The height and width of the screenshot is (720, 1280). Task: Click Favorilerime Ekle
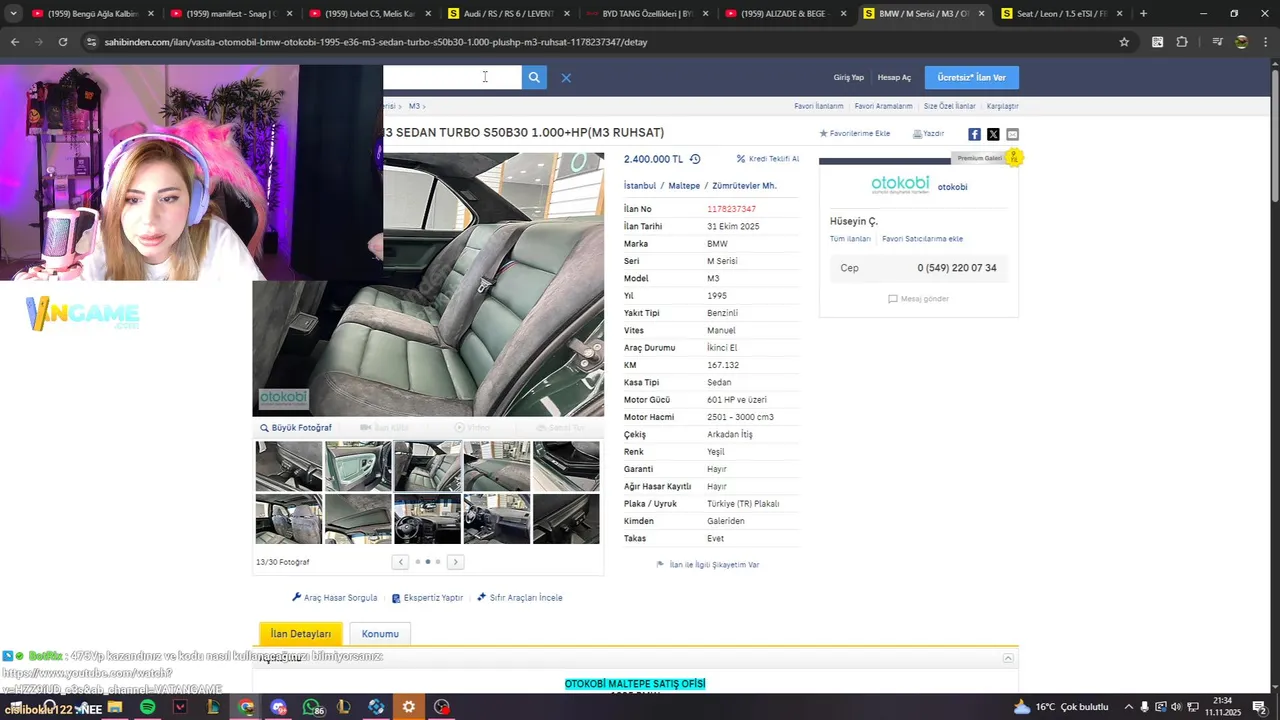[855, 133]
